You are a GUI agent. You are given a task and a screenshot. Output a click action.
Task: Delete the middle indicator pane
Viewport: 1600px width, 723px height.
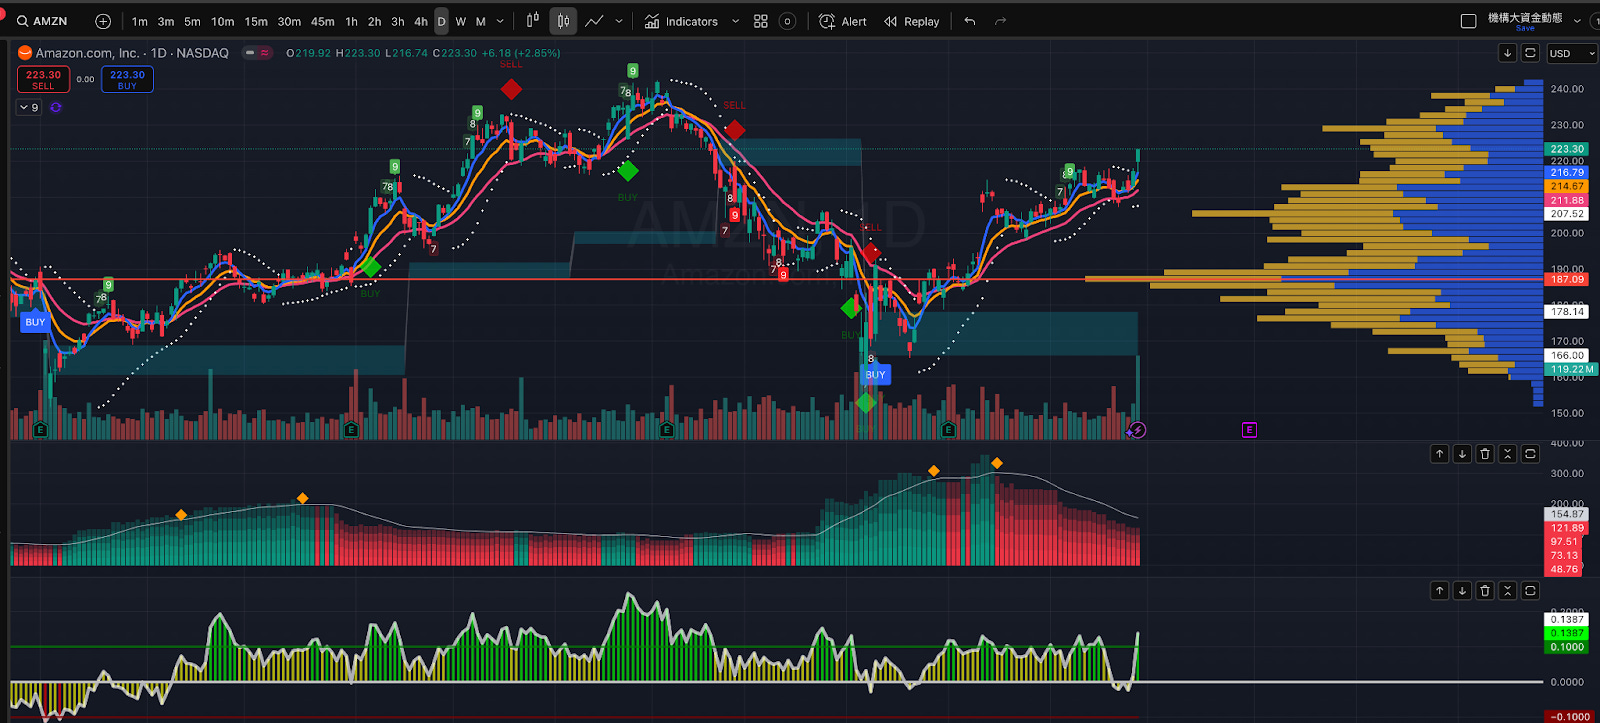coord(1485,454)
